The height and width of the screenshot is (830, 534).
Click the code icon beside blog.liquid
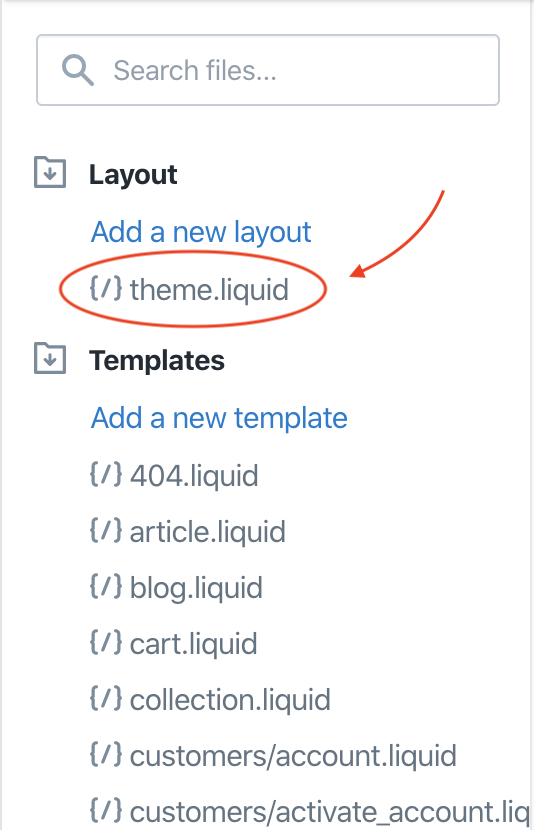point(106,586)
